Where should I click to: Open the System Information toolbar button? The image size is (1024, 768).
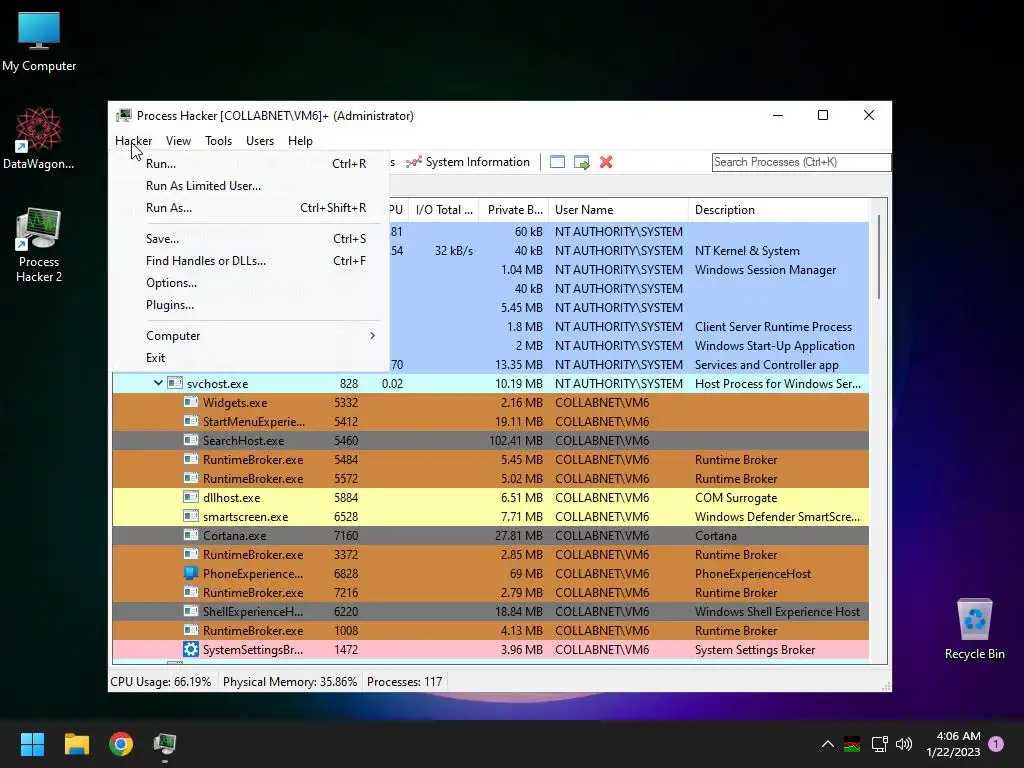(468, 162)
